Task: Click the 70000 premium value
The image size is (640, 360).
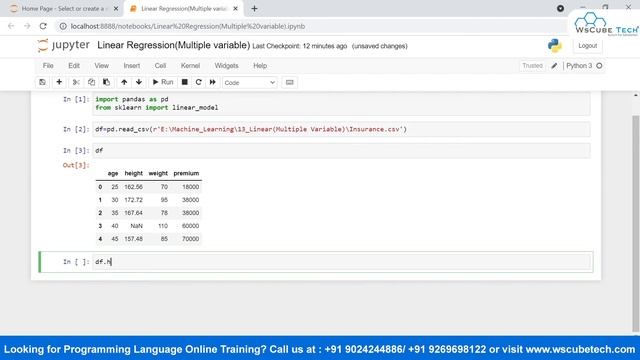Action: tap(190, 239)
